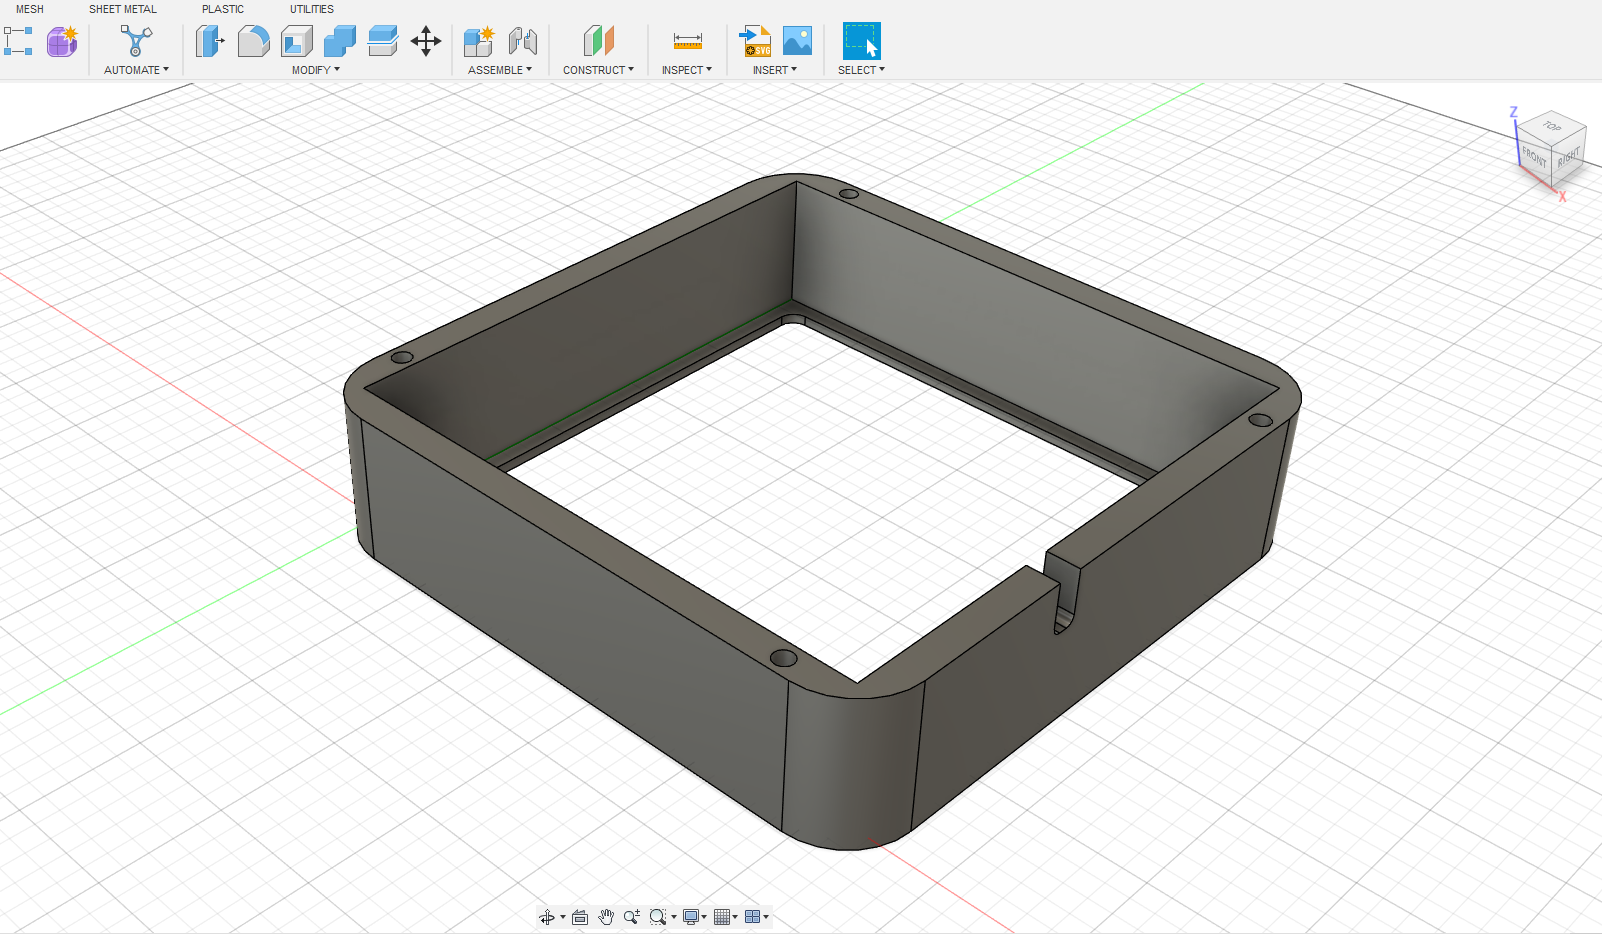Click the Viewports layout icon

tap(753, 917)
